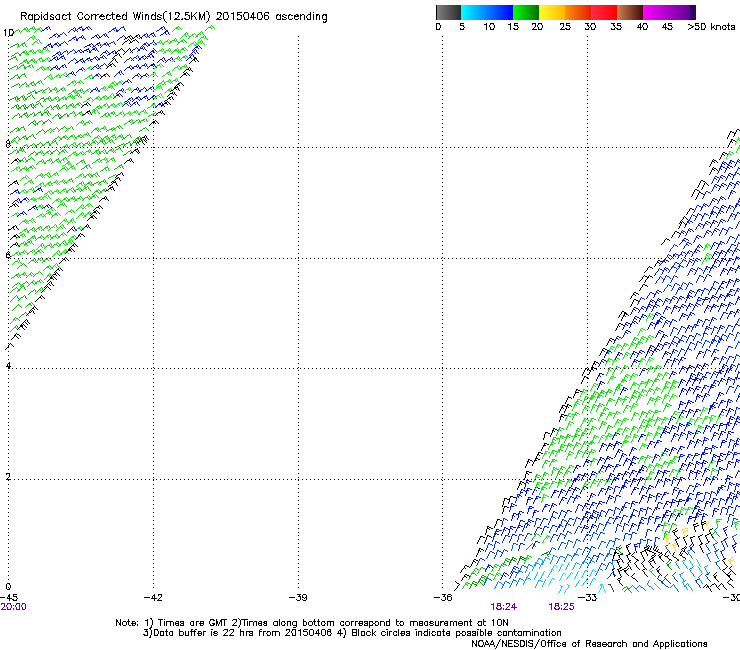The width and height of the screenshot is (740, 650).
Task: Click the swath time label '20:00'
Action: [14, 607]
